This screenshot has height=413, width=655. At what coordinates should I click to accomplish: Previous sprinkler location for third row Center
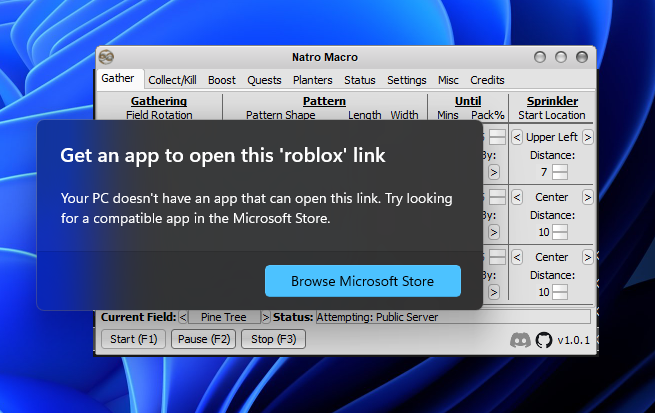tap(517, 257)
